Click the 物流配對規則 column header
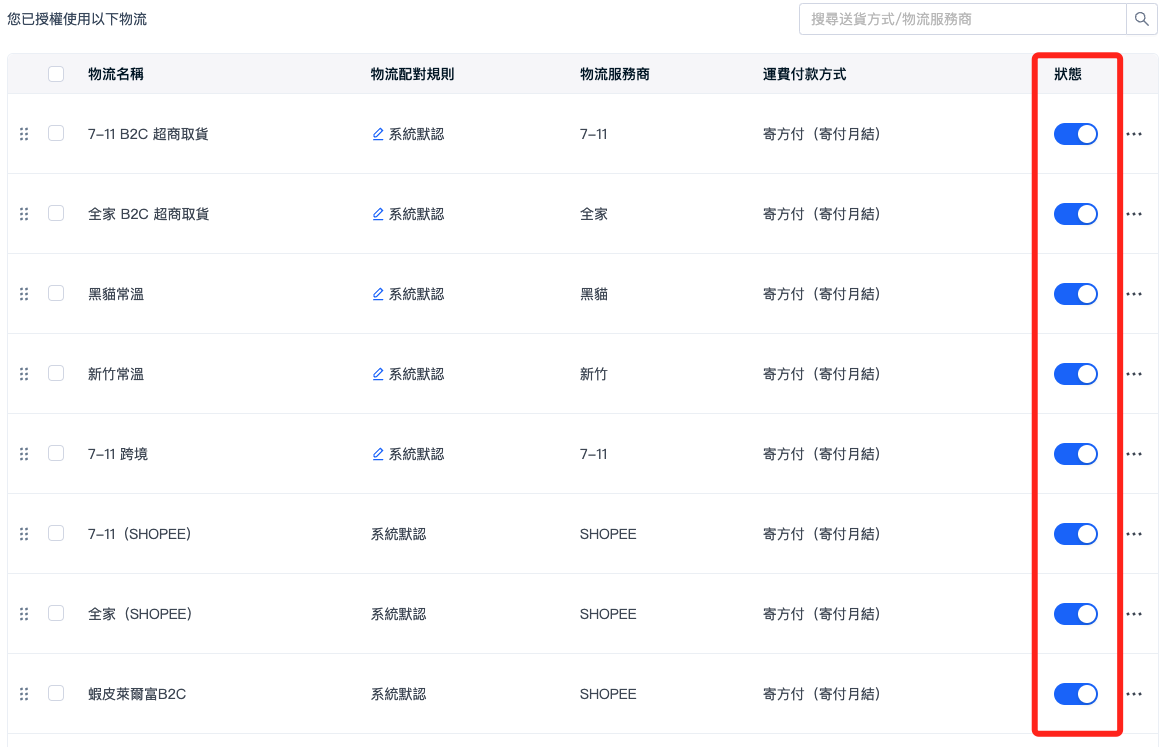 click(412, 74)
